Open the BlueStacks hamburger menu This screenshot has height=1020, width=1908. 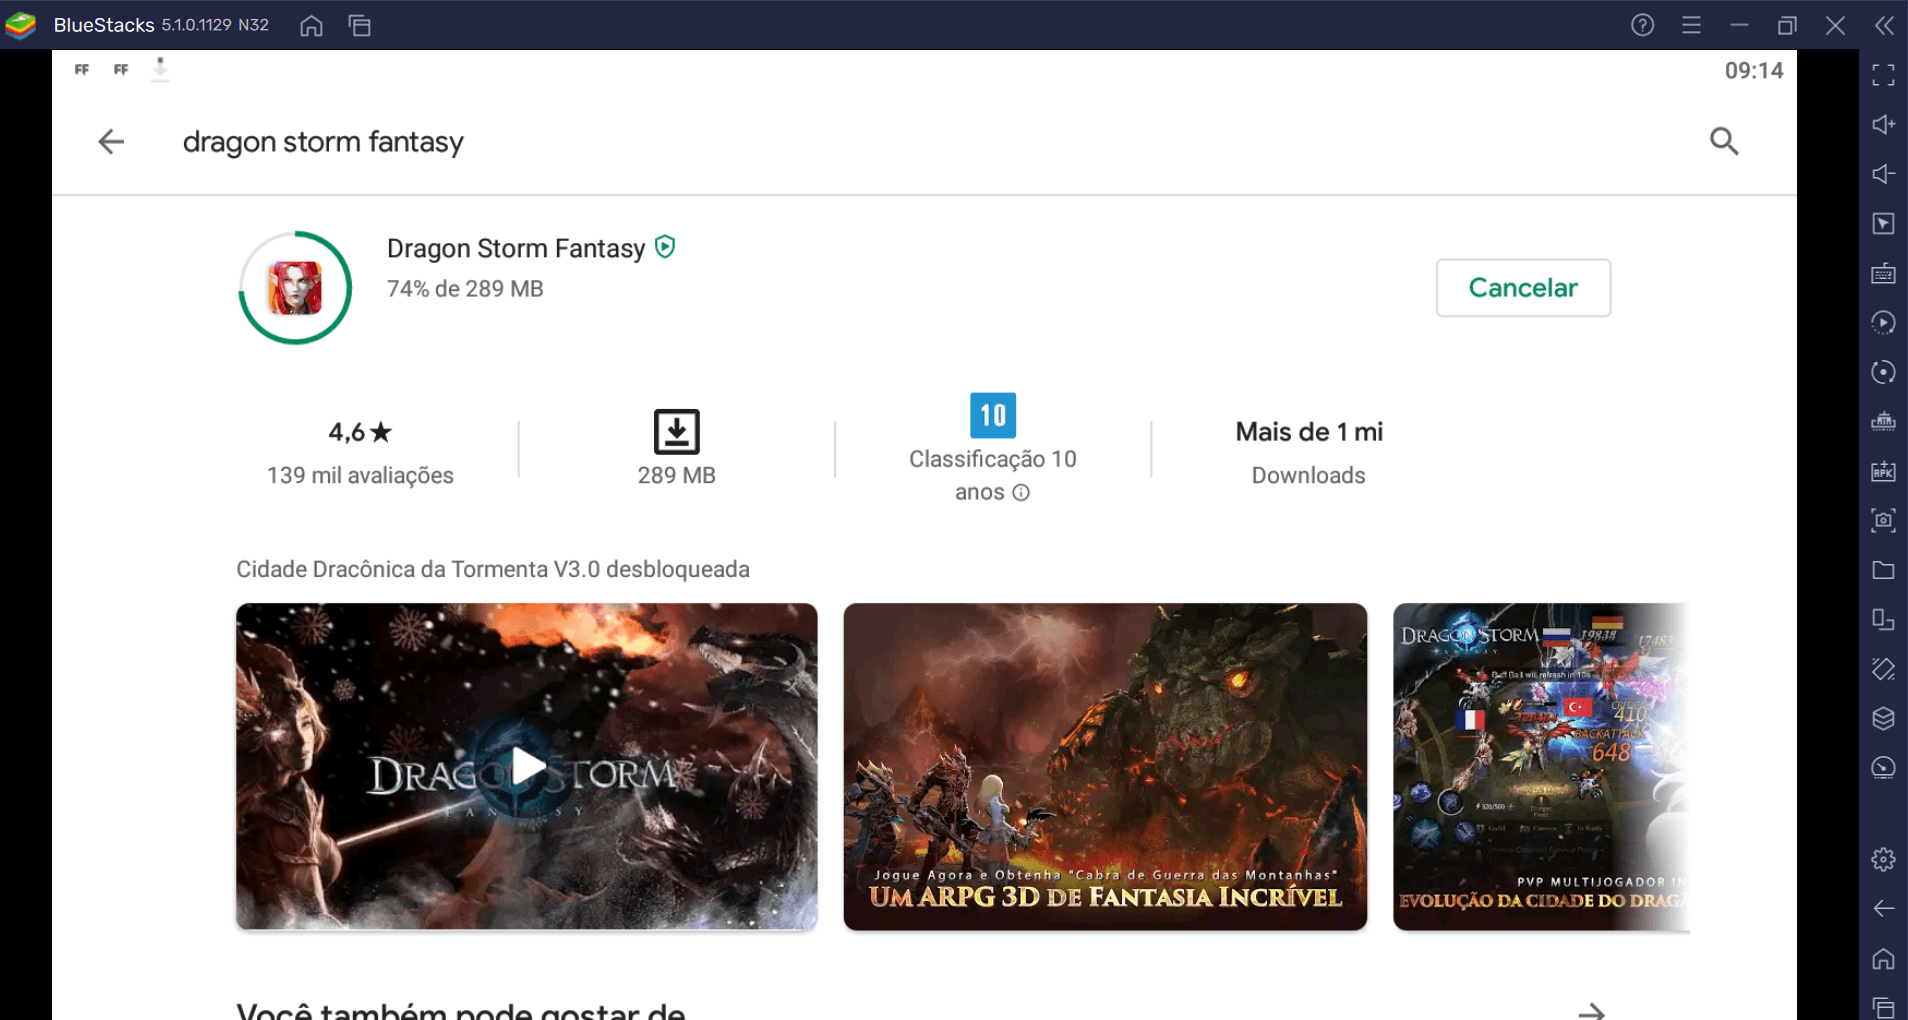click(1691, 25)
